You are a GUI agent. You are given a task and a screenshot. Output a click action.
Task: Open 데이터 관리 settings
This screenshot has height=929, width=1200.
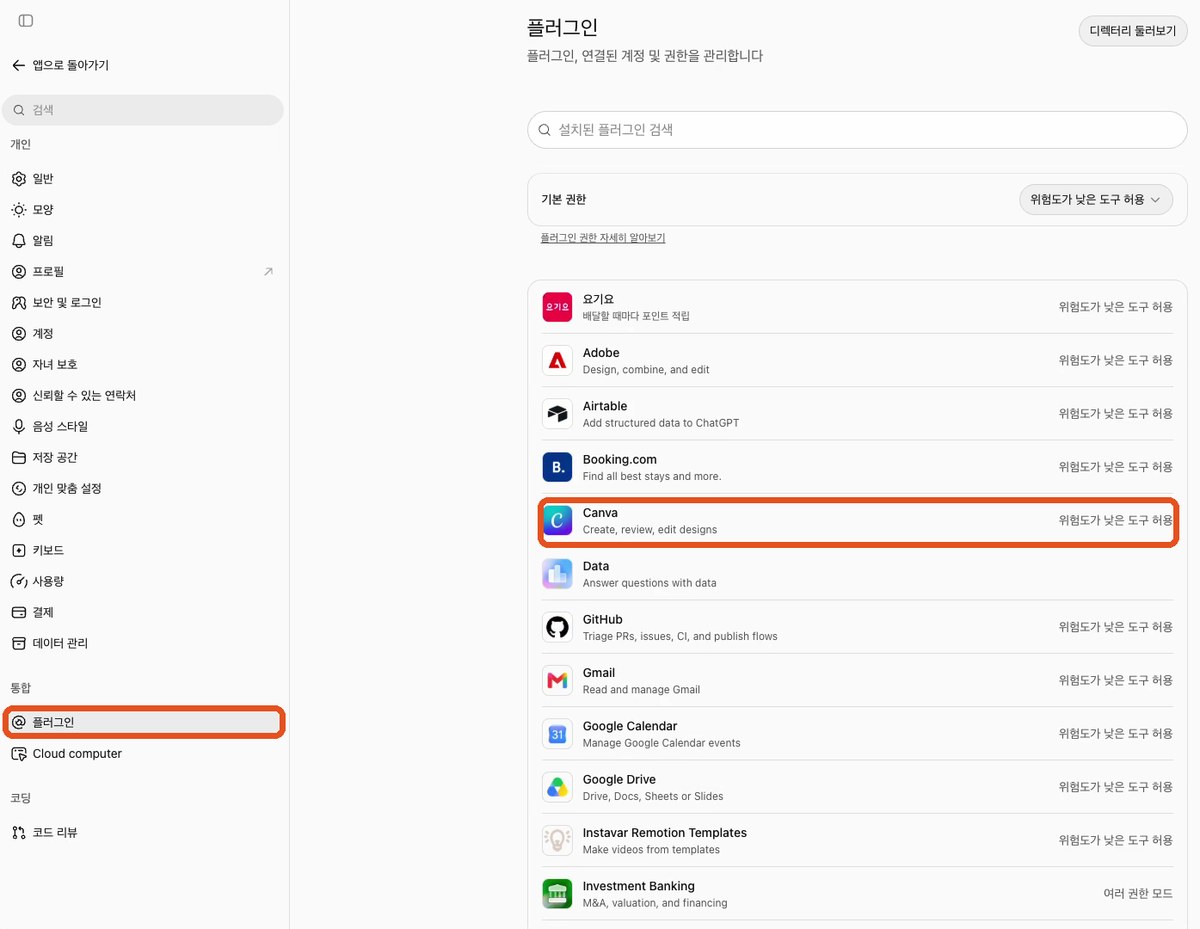tap(144, 643)
